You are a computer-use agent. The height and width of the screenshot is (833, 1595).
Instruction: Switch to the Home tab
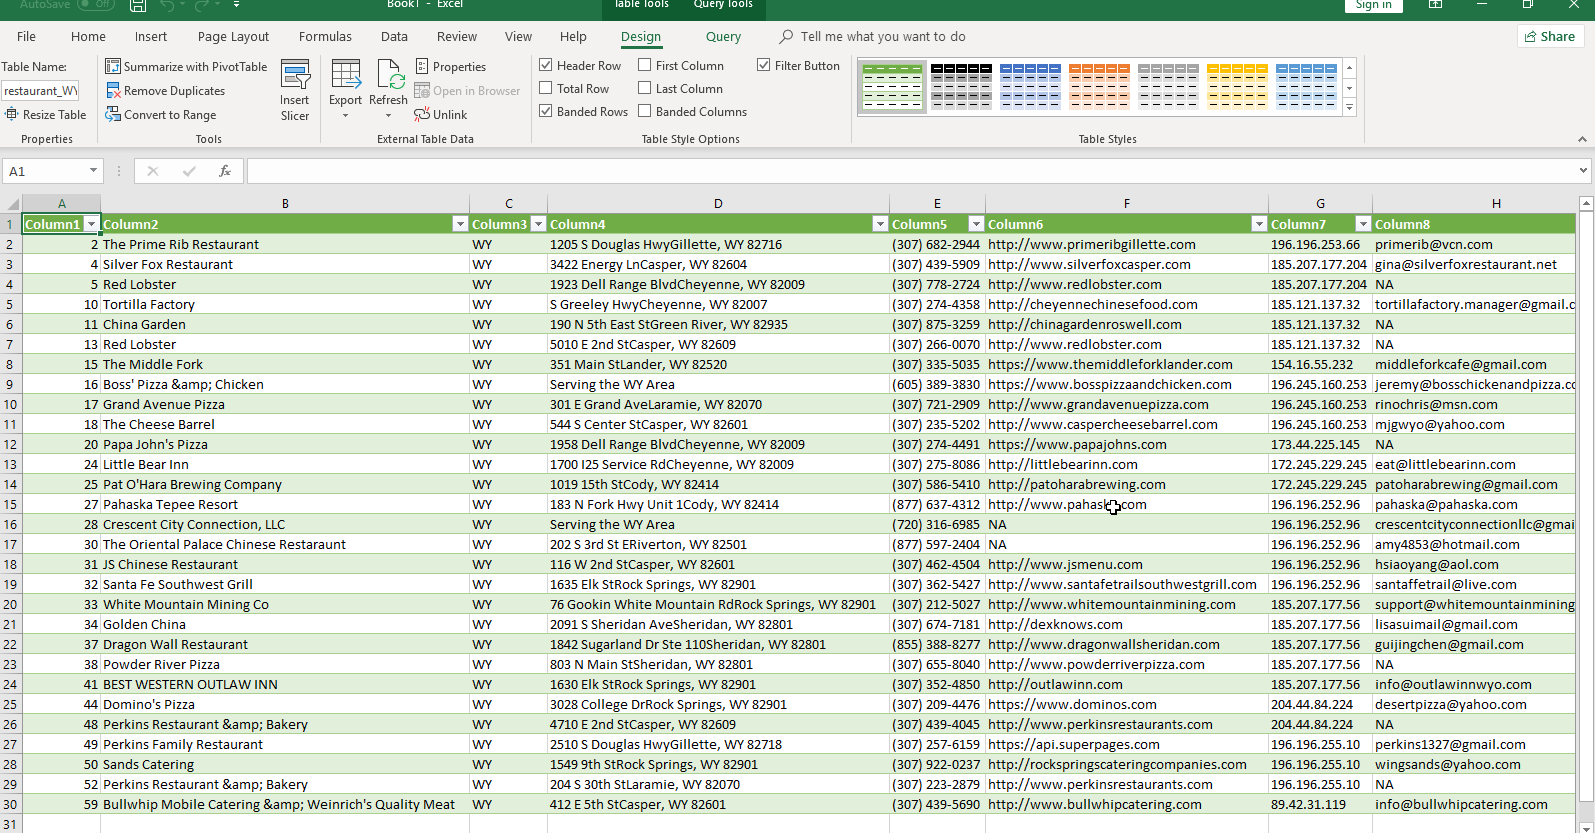88,36
